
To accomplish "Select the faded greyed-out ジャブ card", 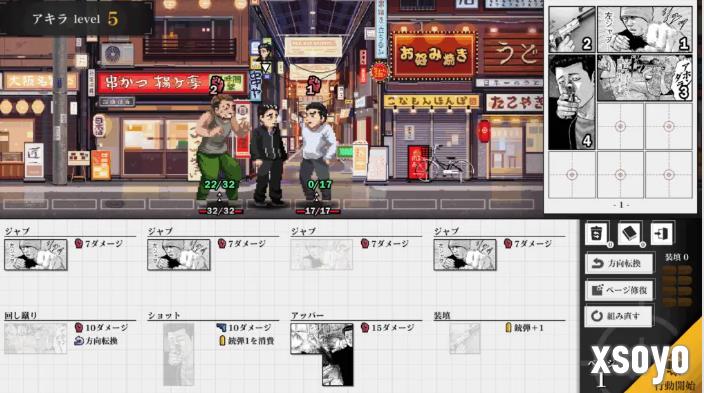I will click(x=321, y=255).
